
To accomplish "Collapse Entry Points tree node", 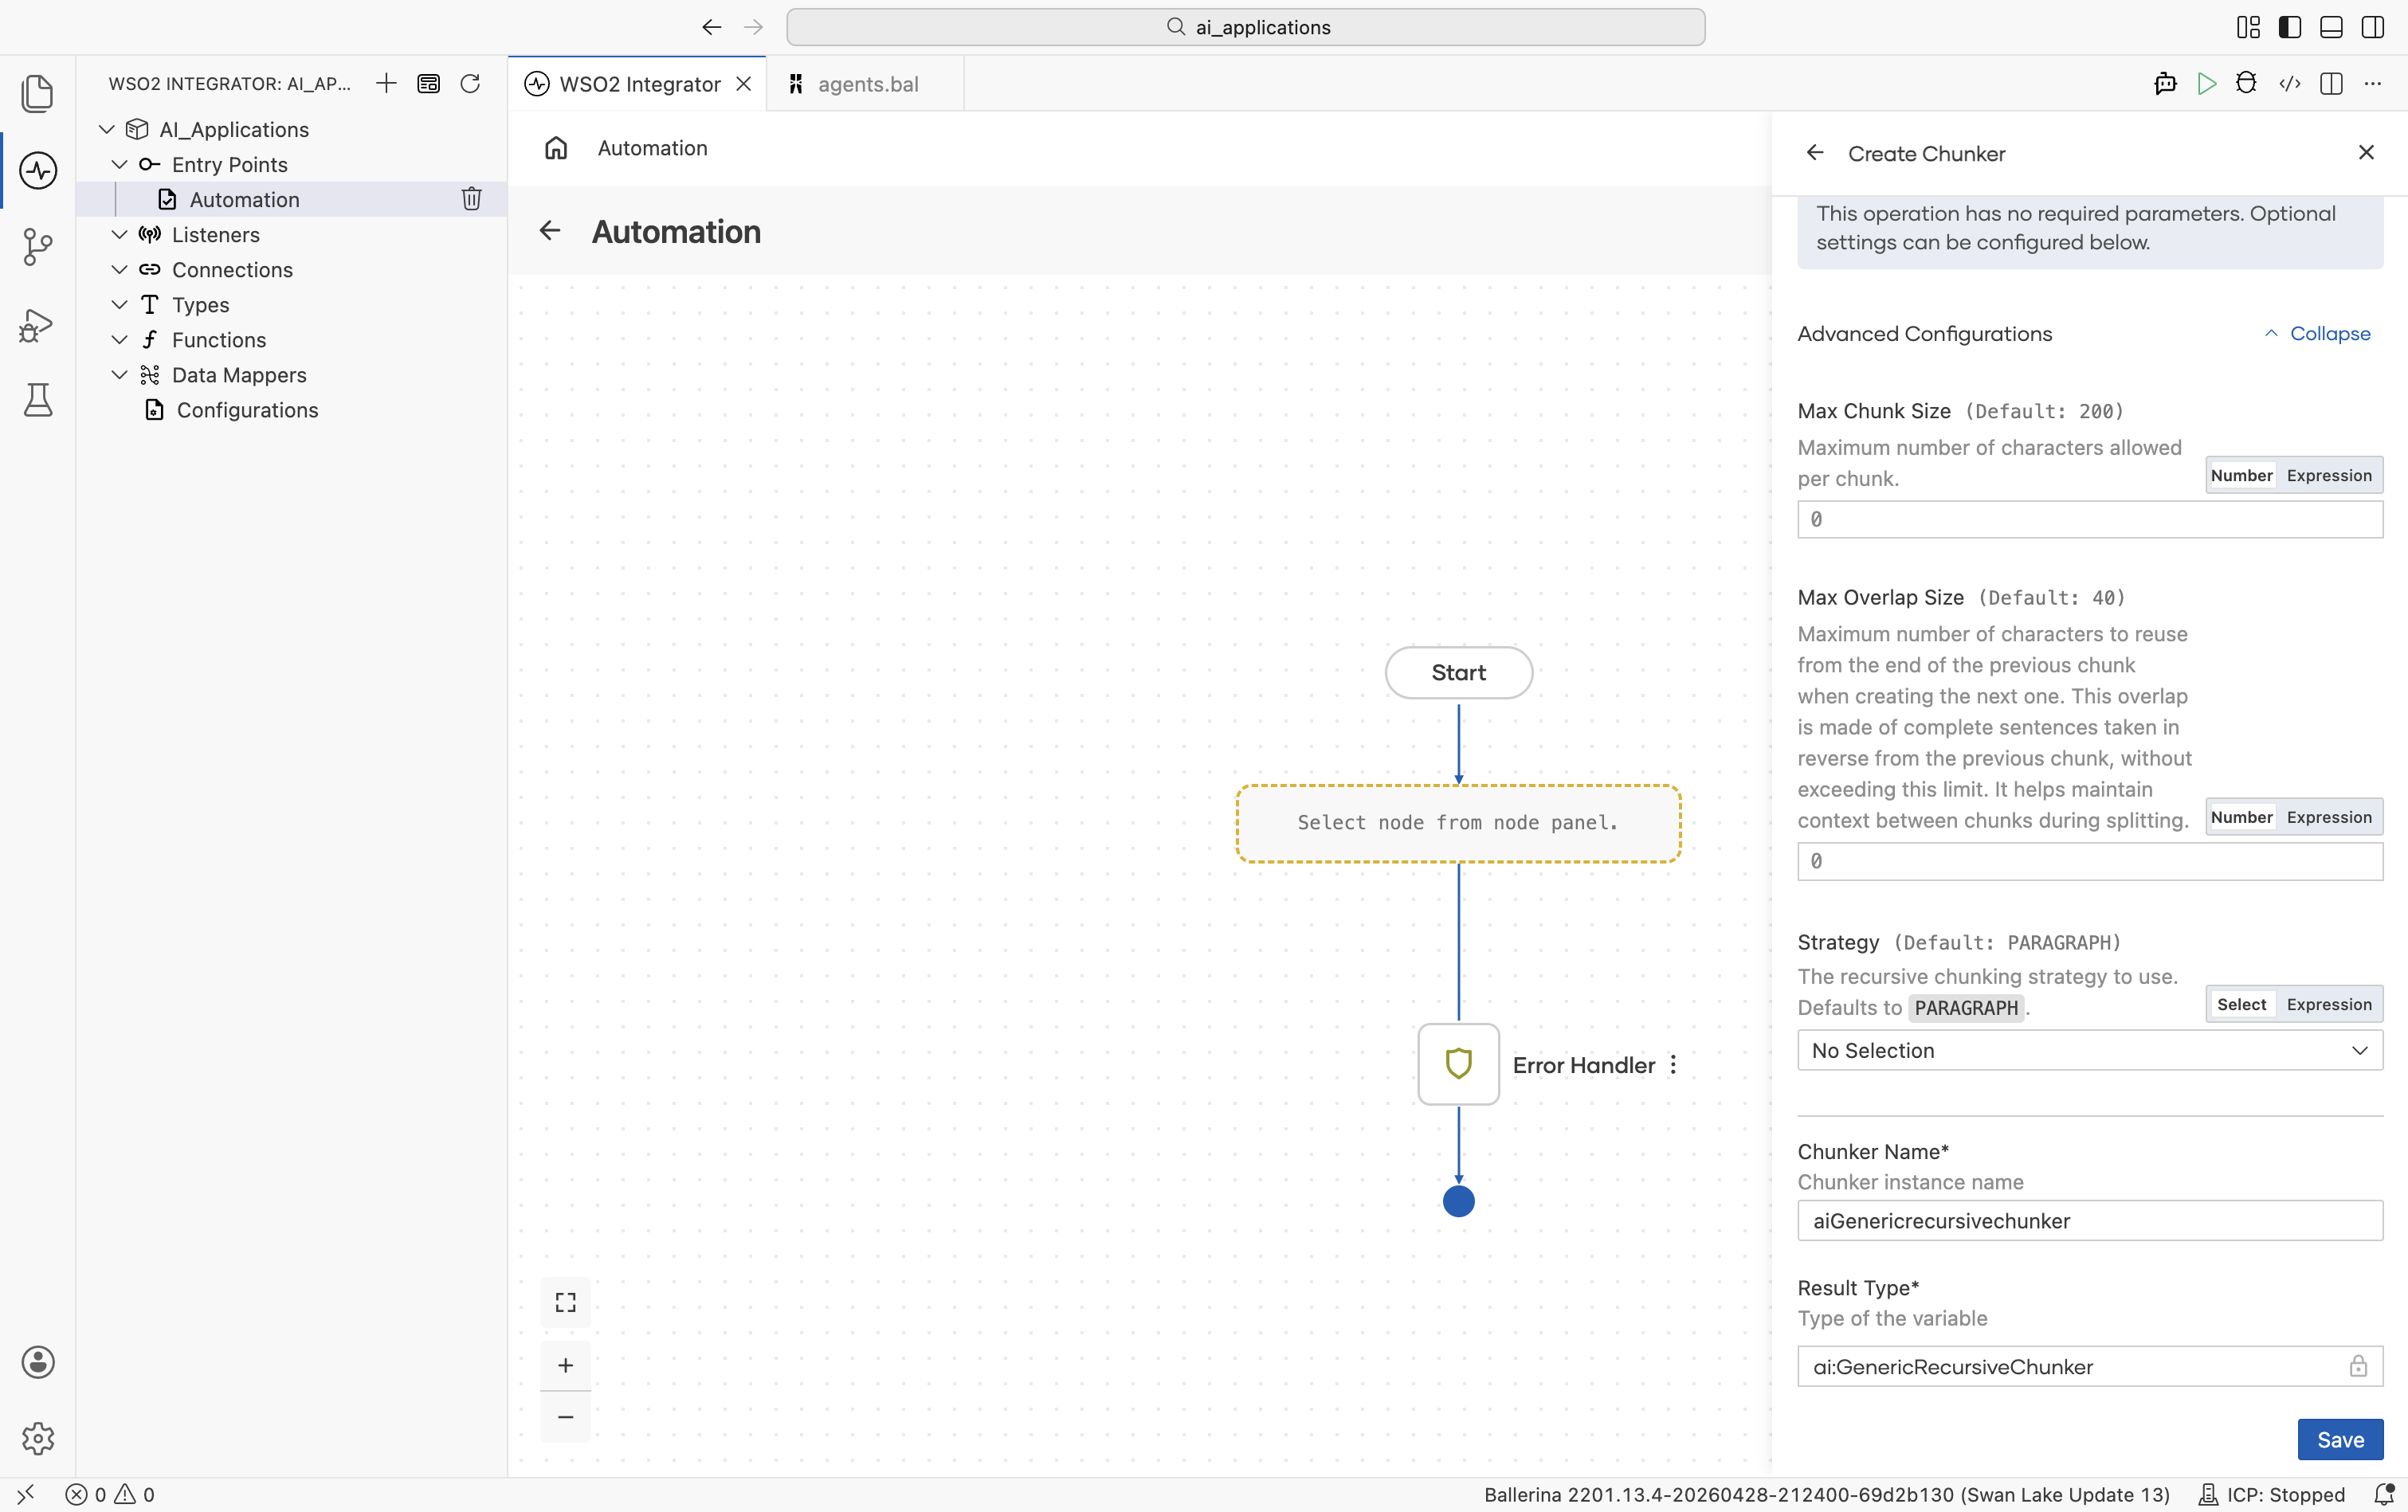I will coord(119,164).
